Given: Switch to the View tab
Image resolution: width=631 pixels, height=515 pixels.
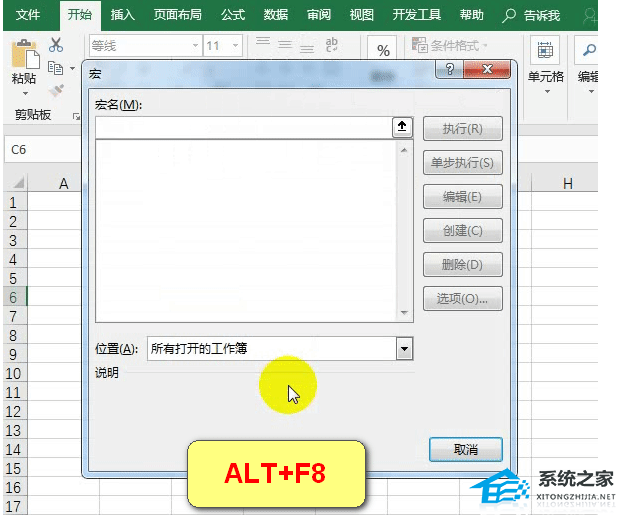Looking at the screenshot, I should (x=361, y=15).
